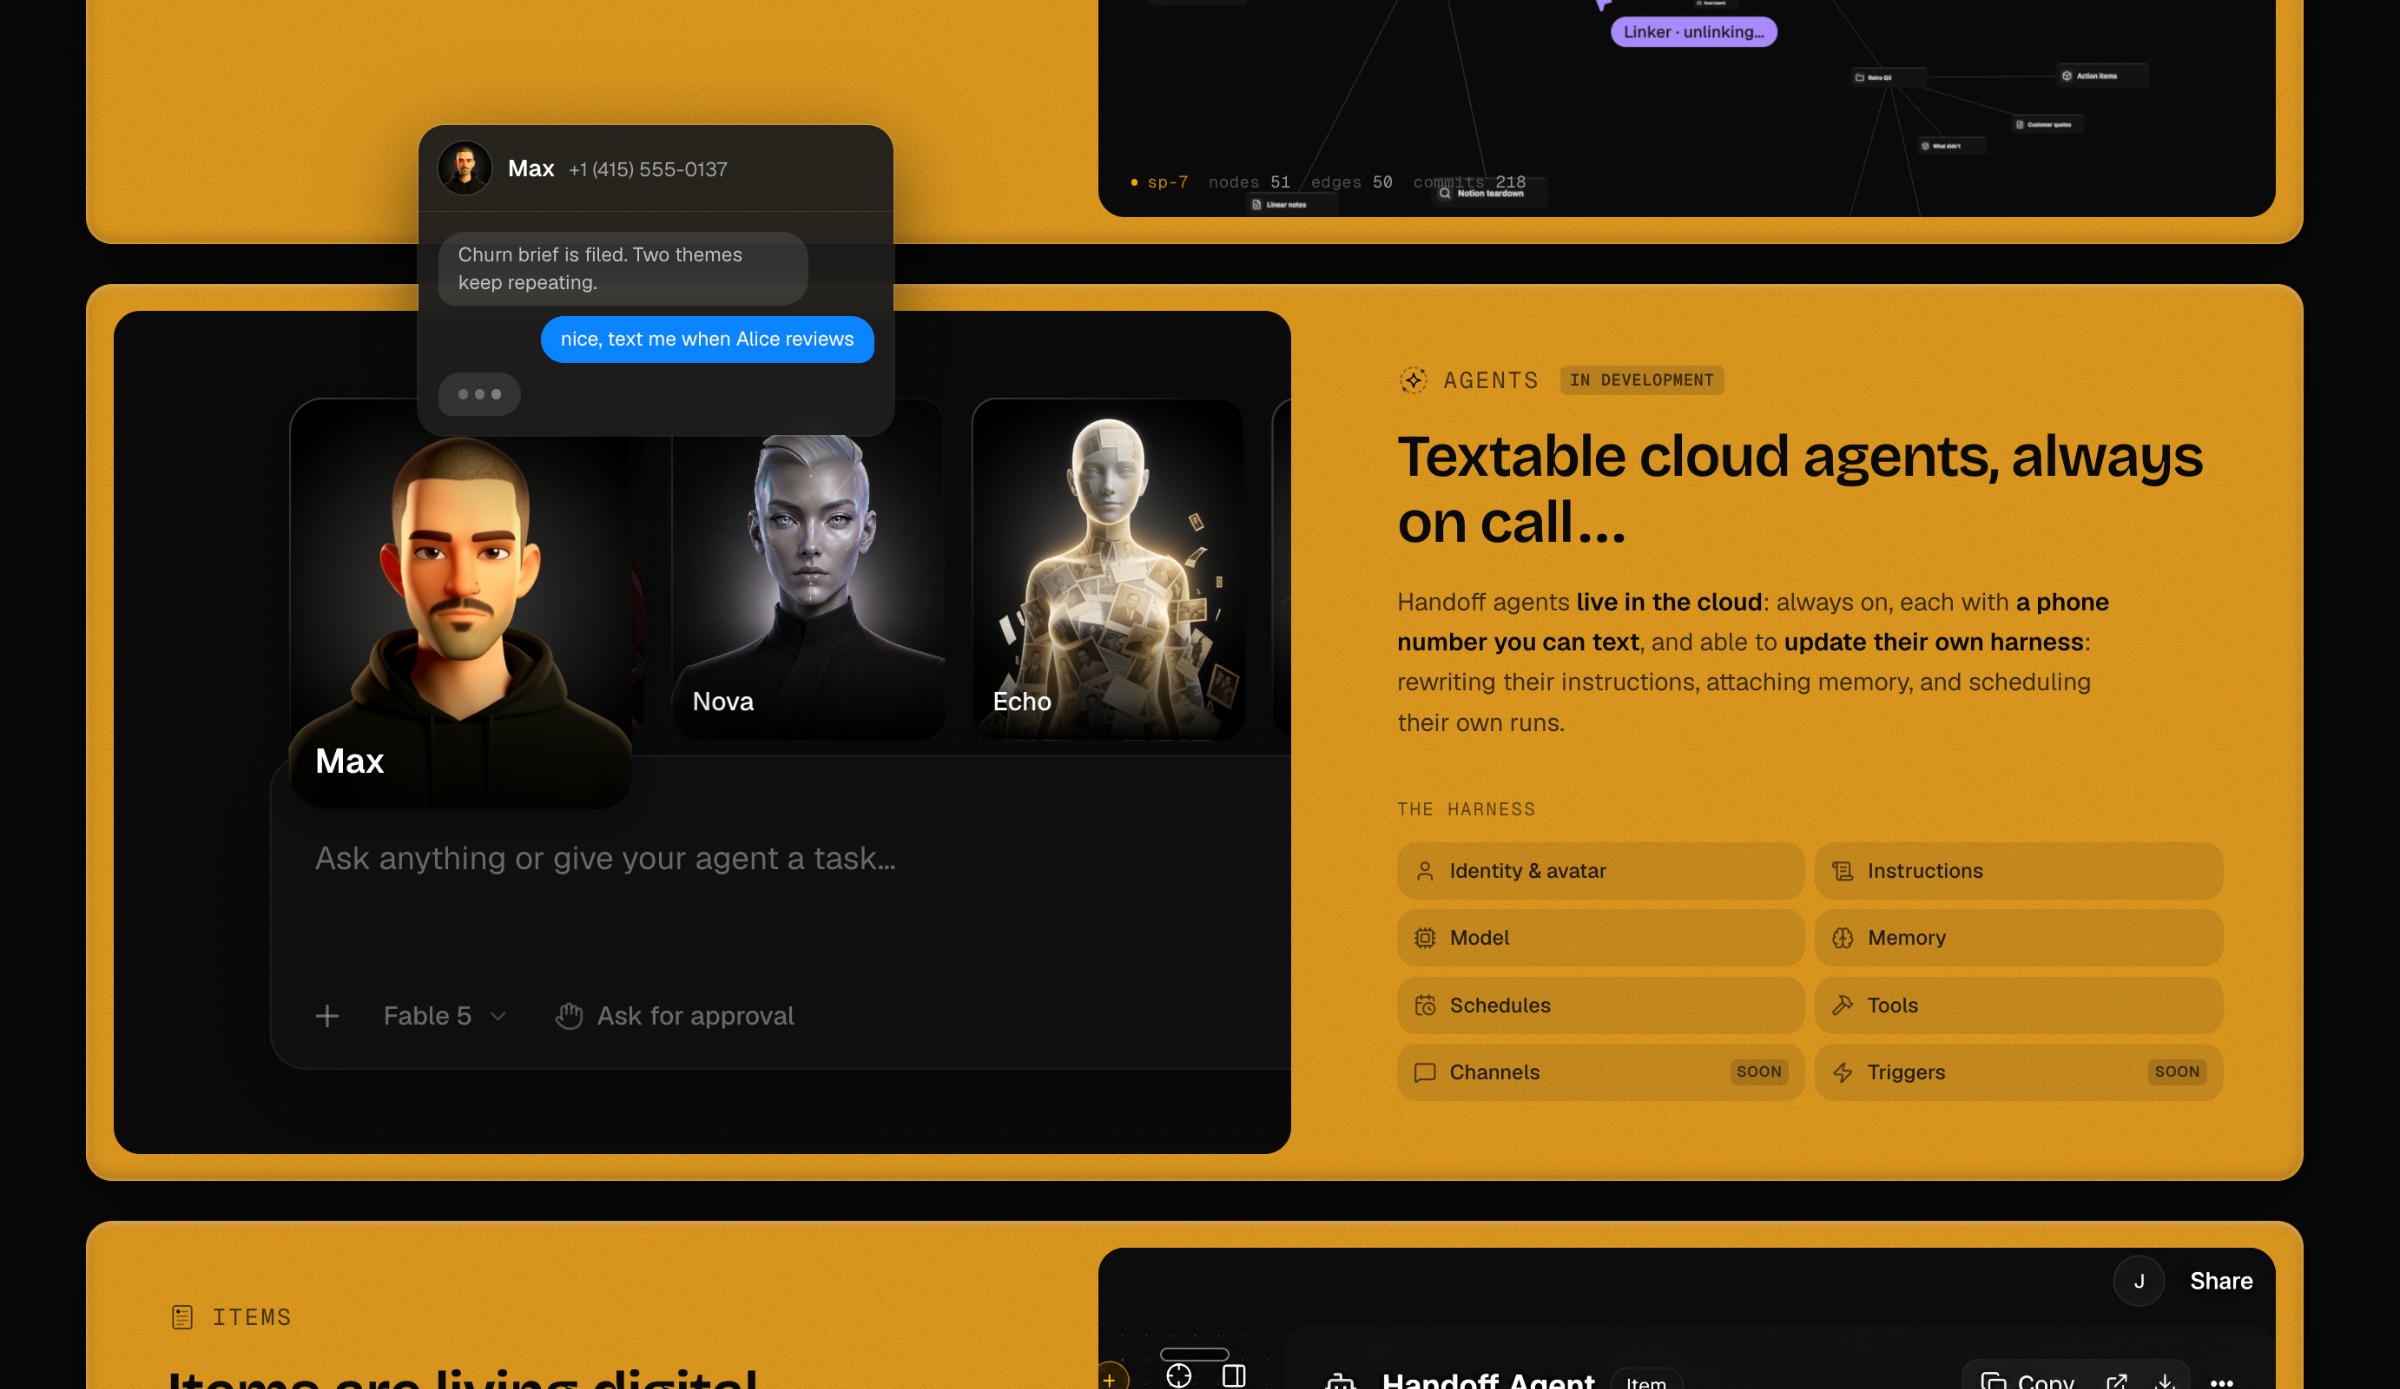Click the blue 'nice, text me when Alice reviews' bubble
This screenshot has width=2400, height=1389.
click(x=707, y=340)
